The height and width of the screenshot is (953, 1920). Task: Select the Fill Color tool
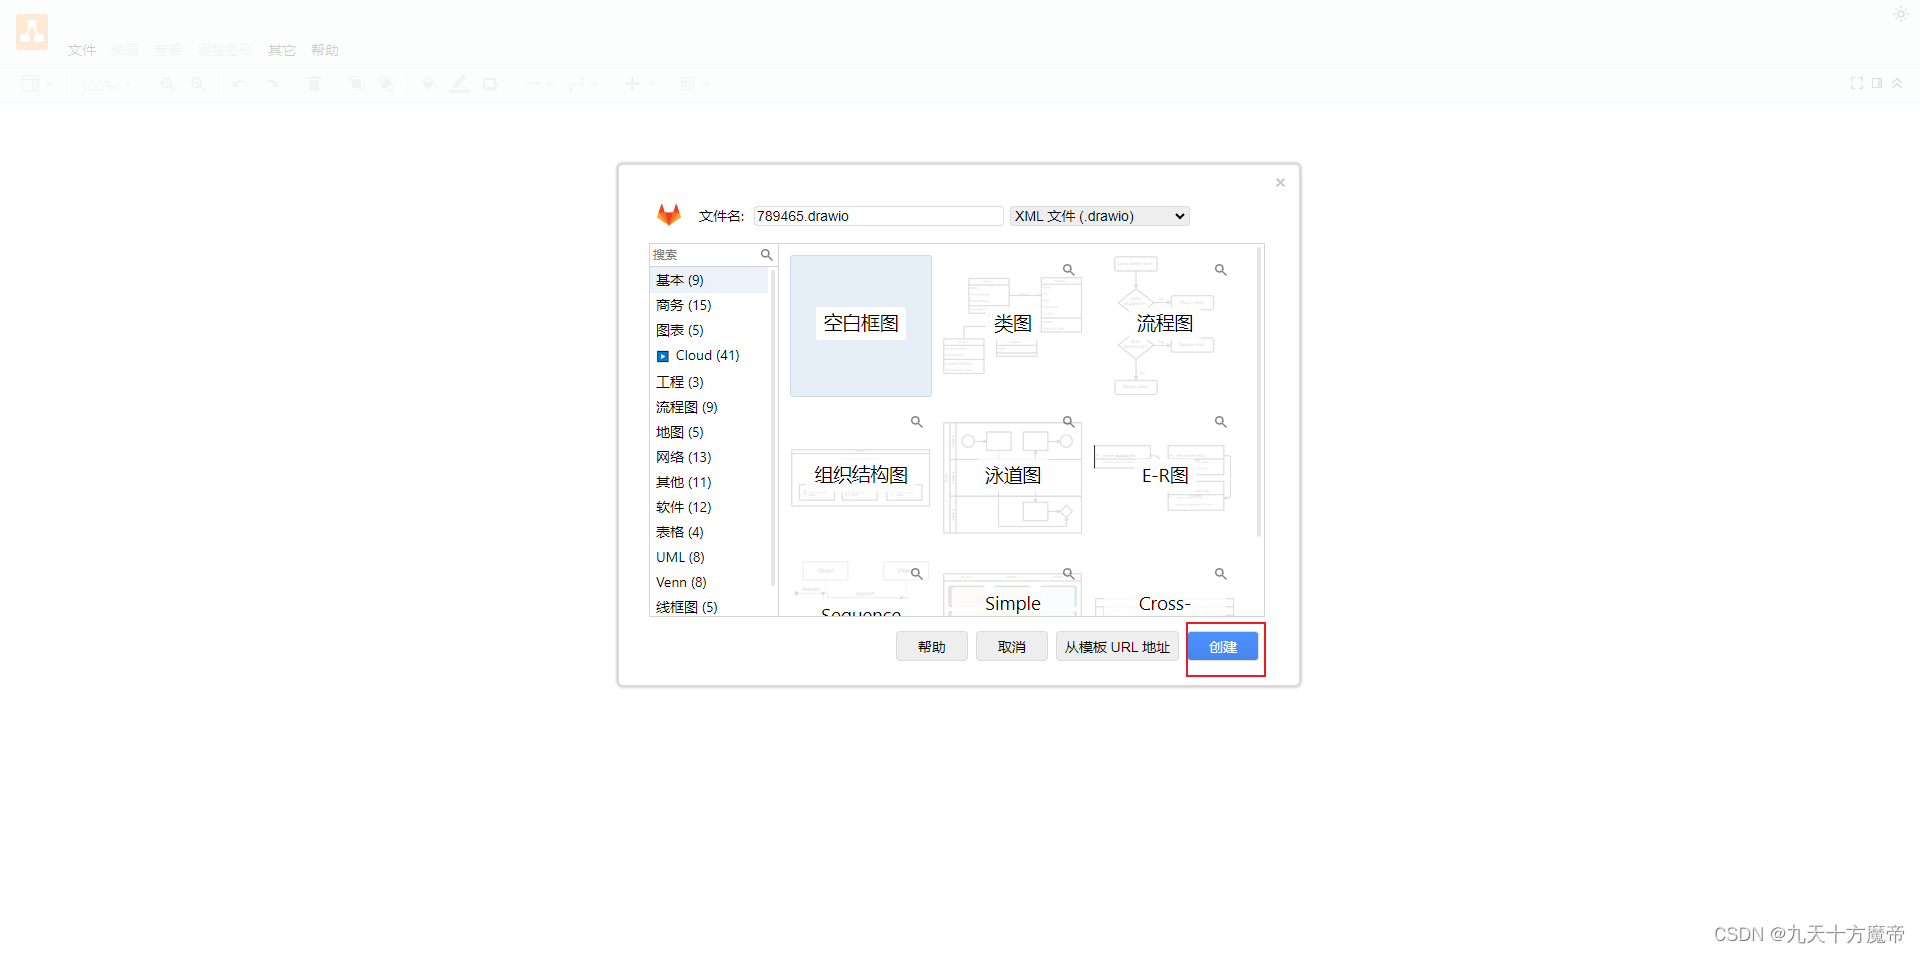428,84
